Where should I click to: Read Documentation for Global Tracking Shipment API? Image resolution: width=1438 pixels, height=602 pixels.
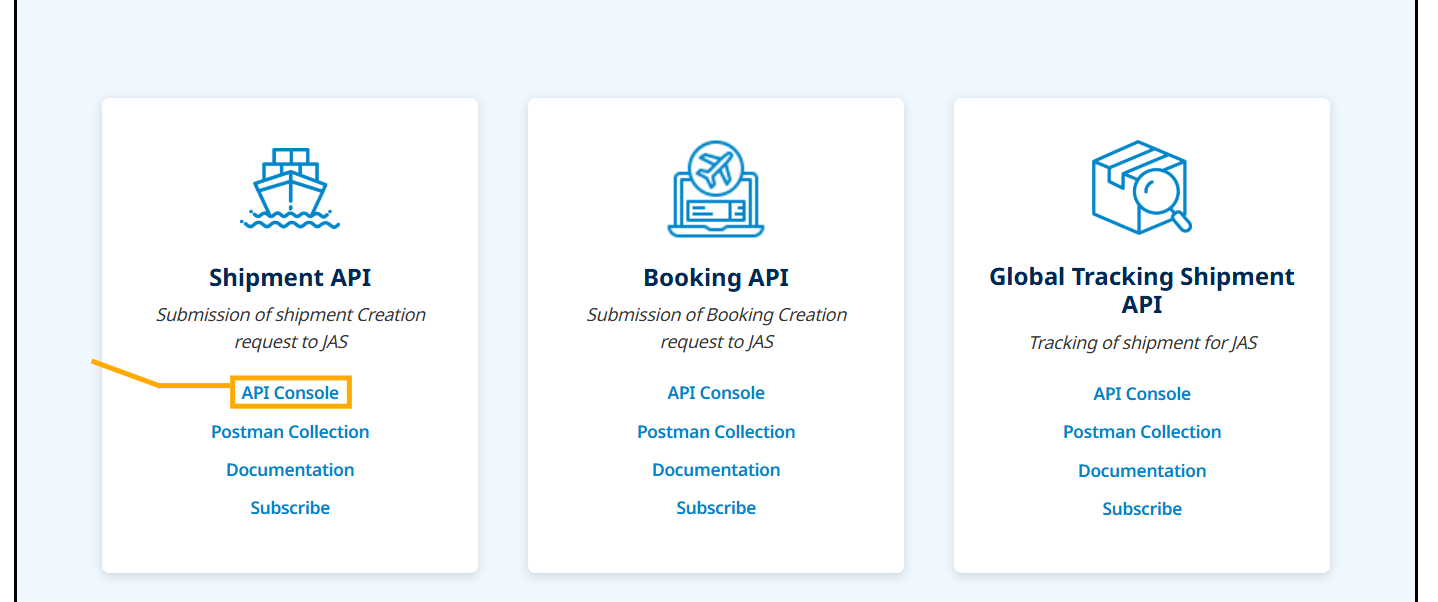[x=1142, y=471]
